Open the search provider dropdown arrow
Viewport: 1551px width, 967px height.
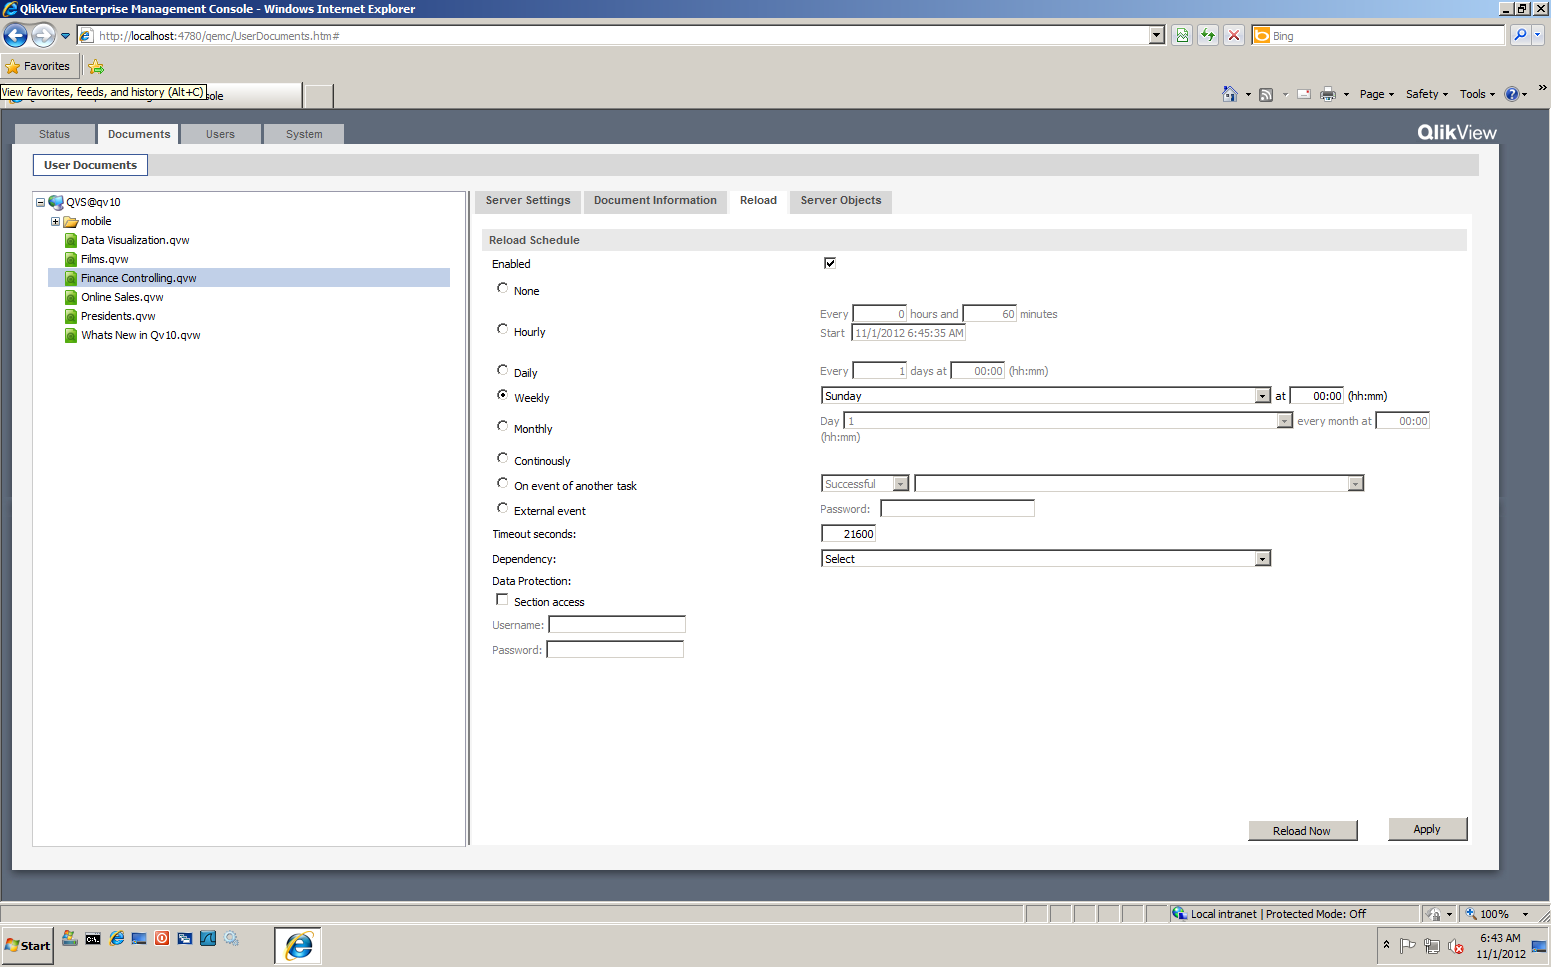click(1538, 35)
